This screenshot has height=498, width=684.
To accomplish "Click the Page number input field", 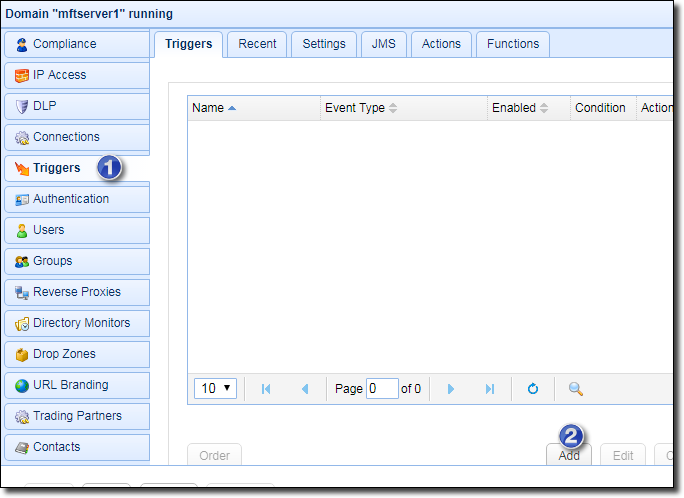I will pyautogui.click(x=381, y=389).
